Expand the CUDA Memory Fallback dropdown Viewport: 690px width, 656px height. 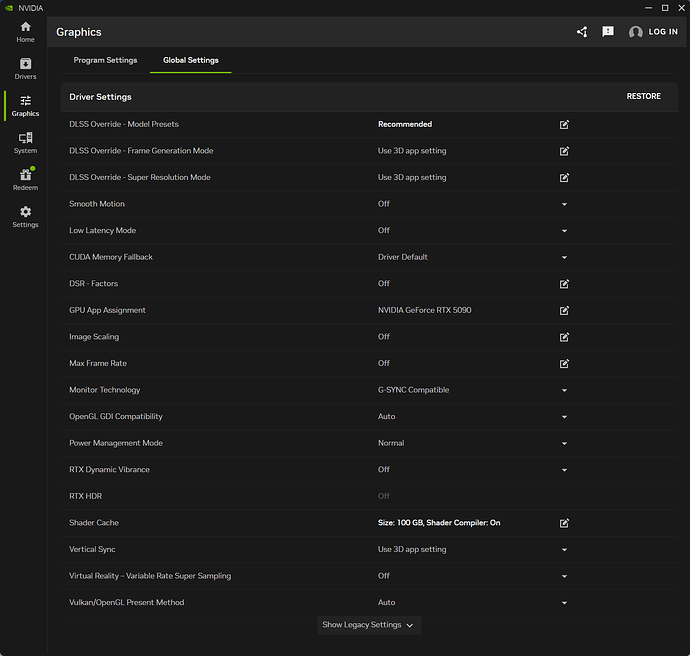point(564,257)
